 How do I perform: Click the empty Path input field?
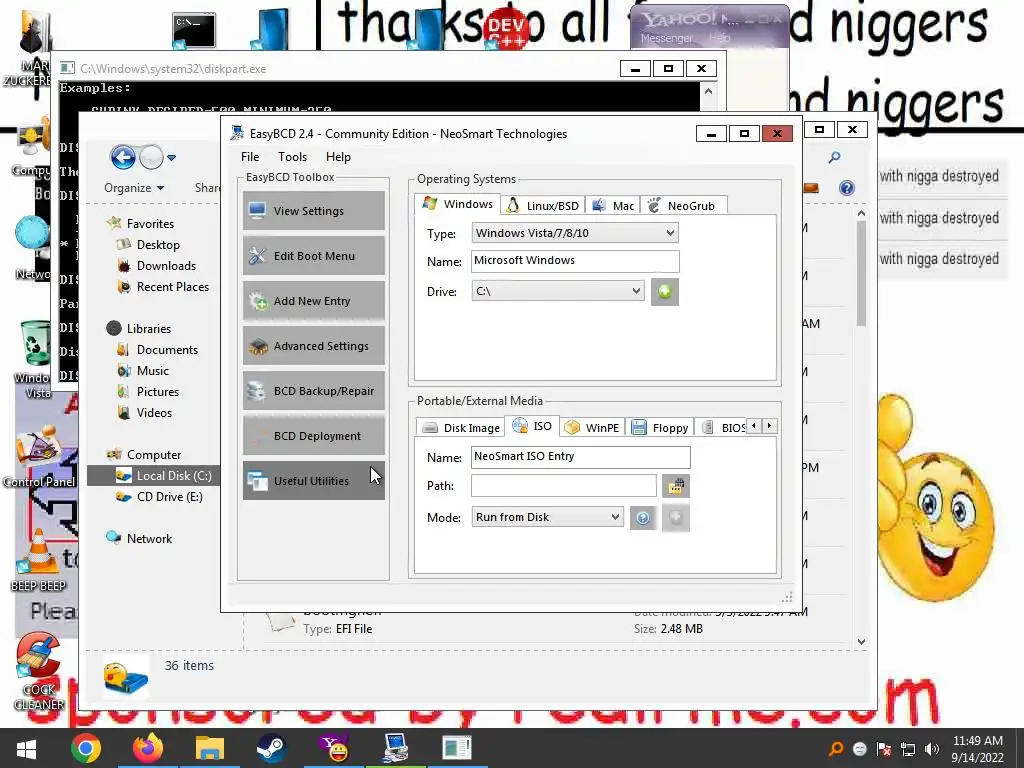(564, 485)
